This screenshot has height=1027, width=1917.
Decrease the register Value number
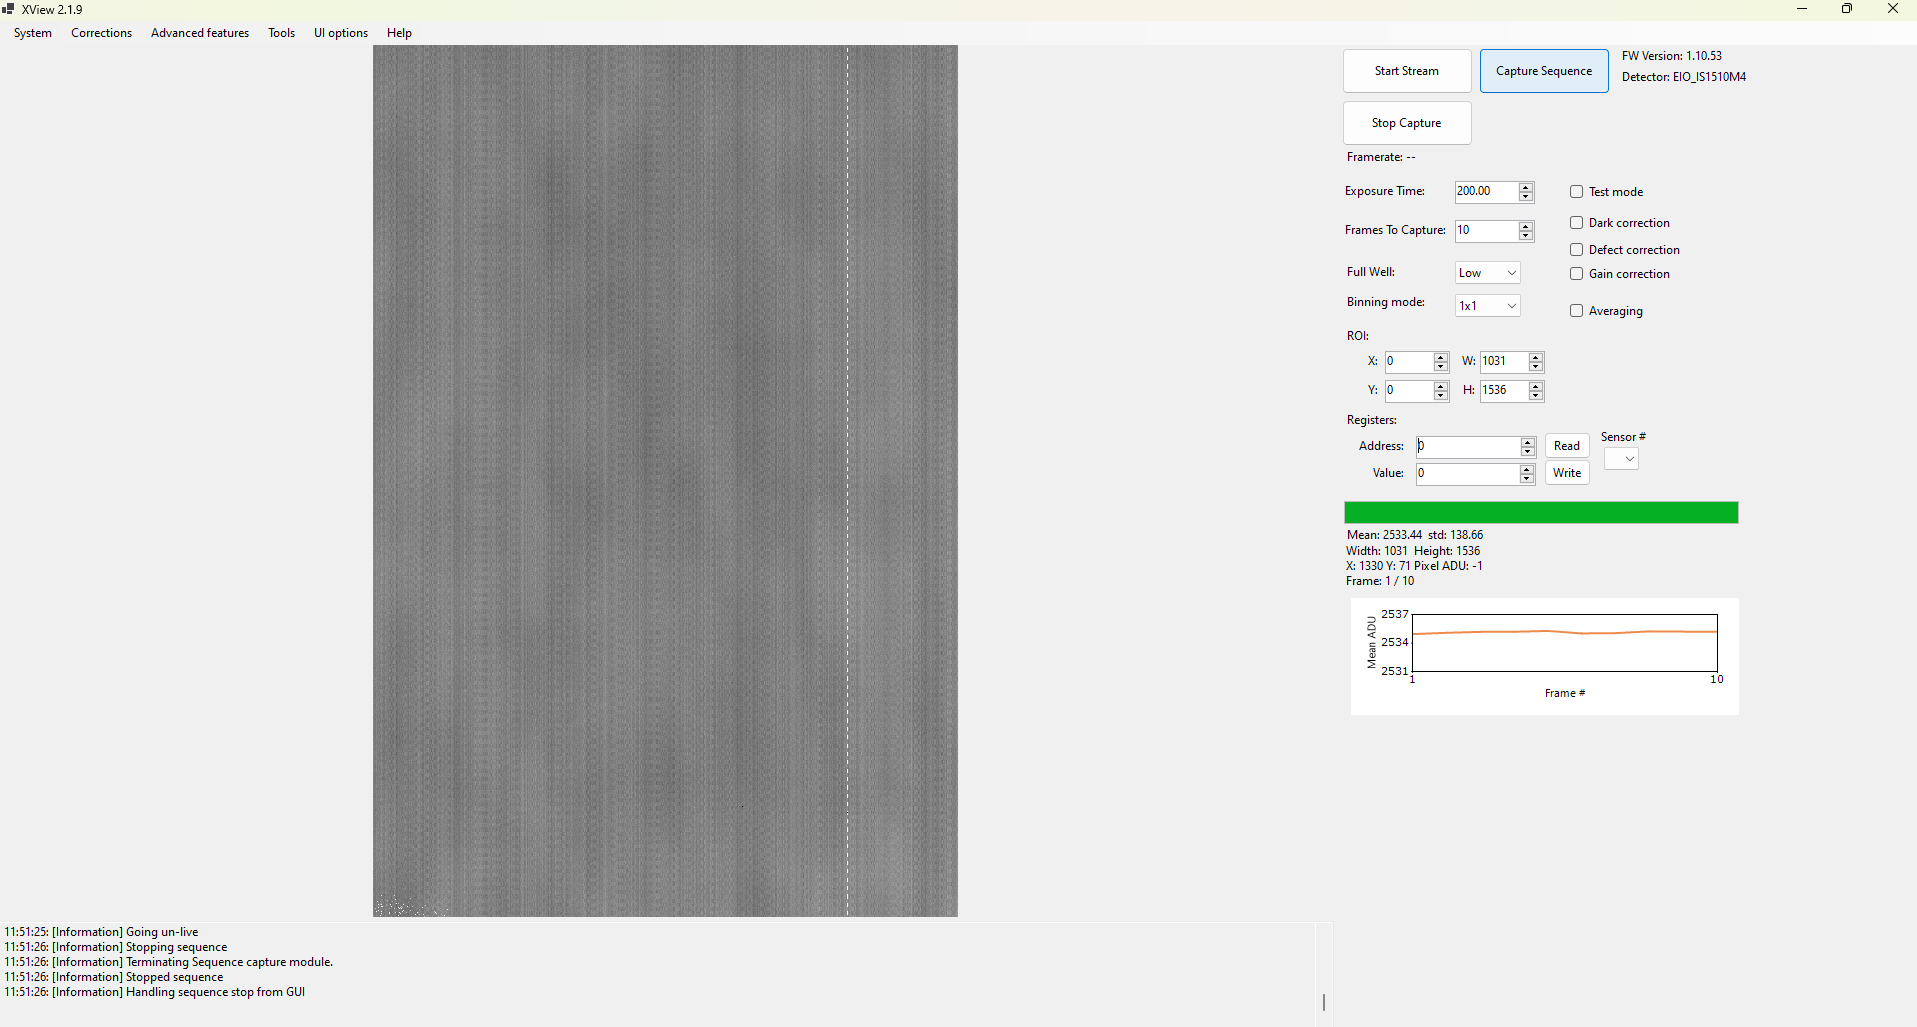click(x=1527, y=479)
